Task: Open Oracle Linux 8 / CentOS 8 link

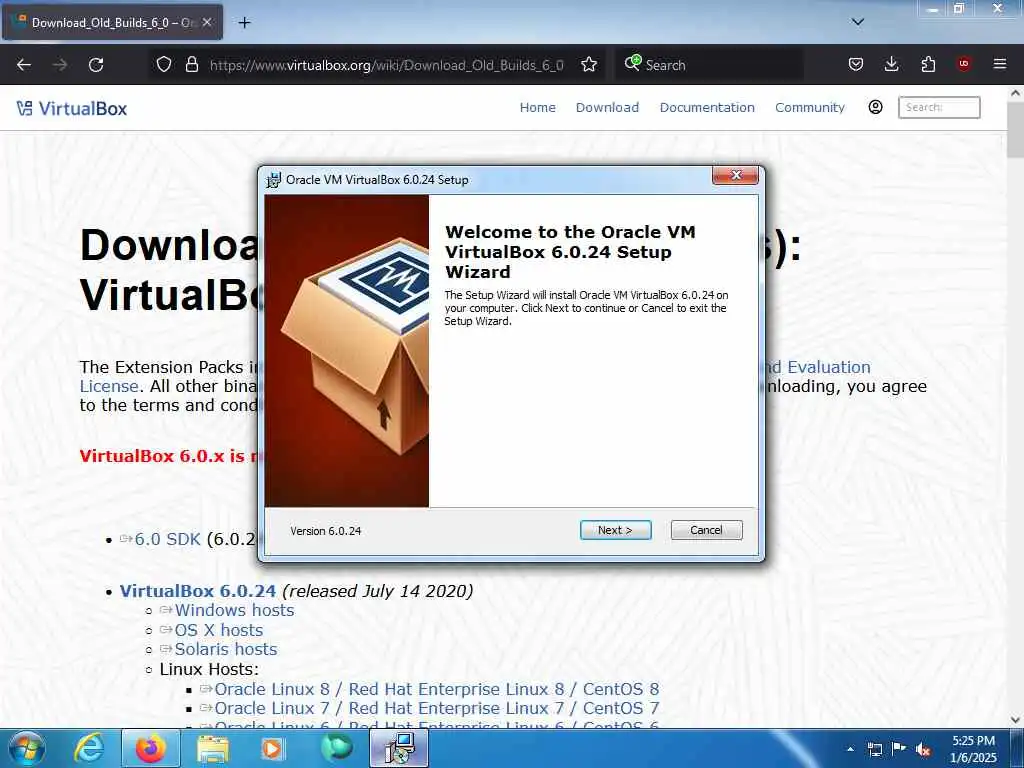Action: (436, 689)
